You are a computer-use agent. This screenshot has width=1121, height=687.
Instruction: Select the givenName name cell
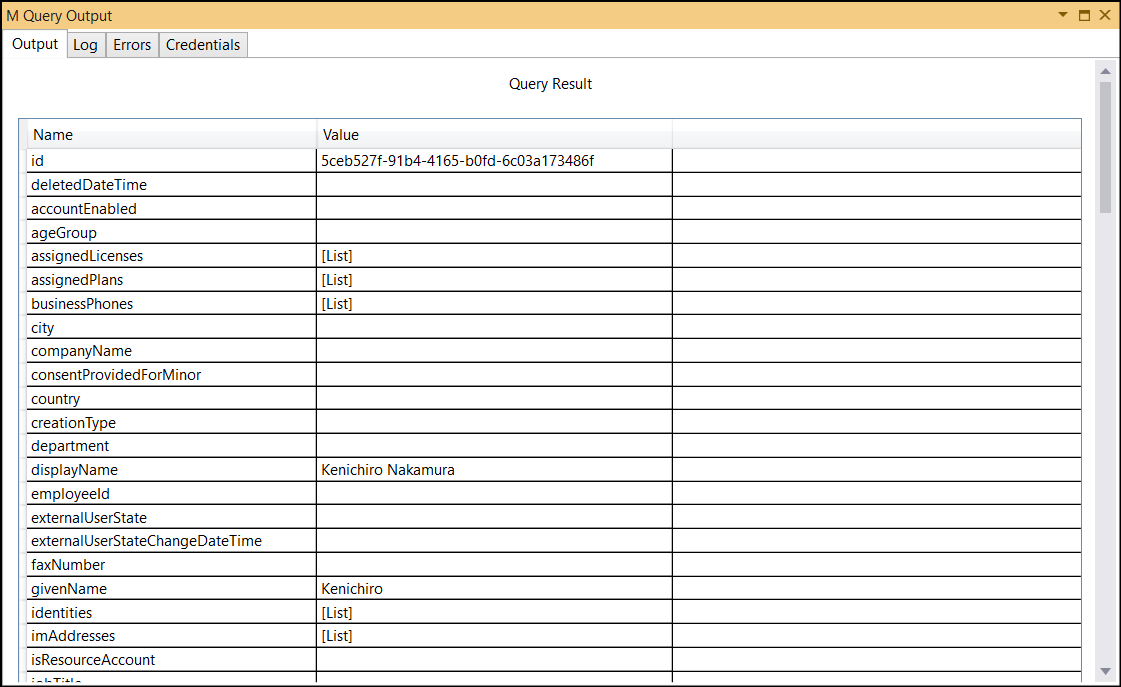[172, 589]
